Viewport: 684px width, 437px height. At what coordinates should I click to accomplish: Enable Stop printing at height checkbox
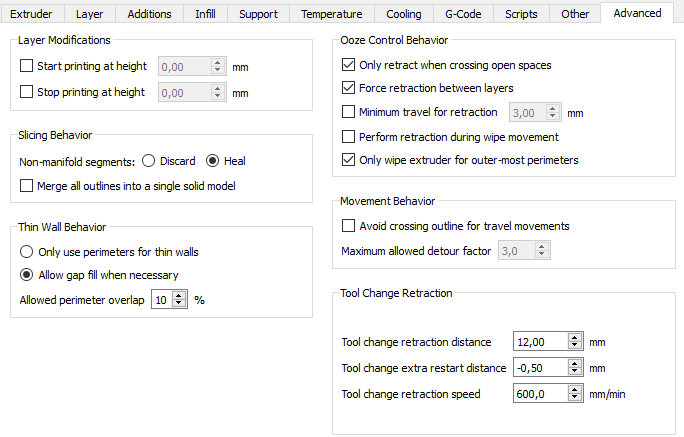(x=27, y=92)
